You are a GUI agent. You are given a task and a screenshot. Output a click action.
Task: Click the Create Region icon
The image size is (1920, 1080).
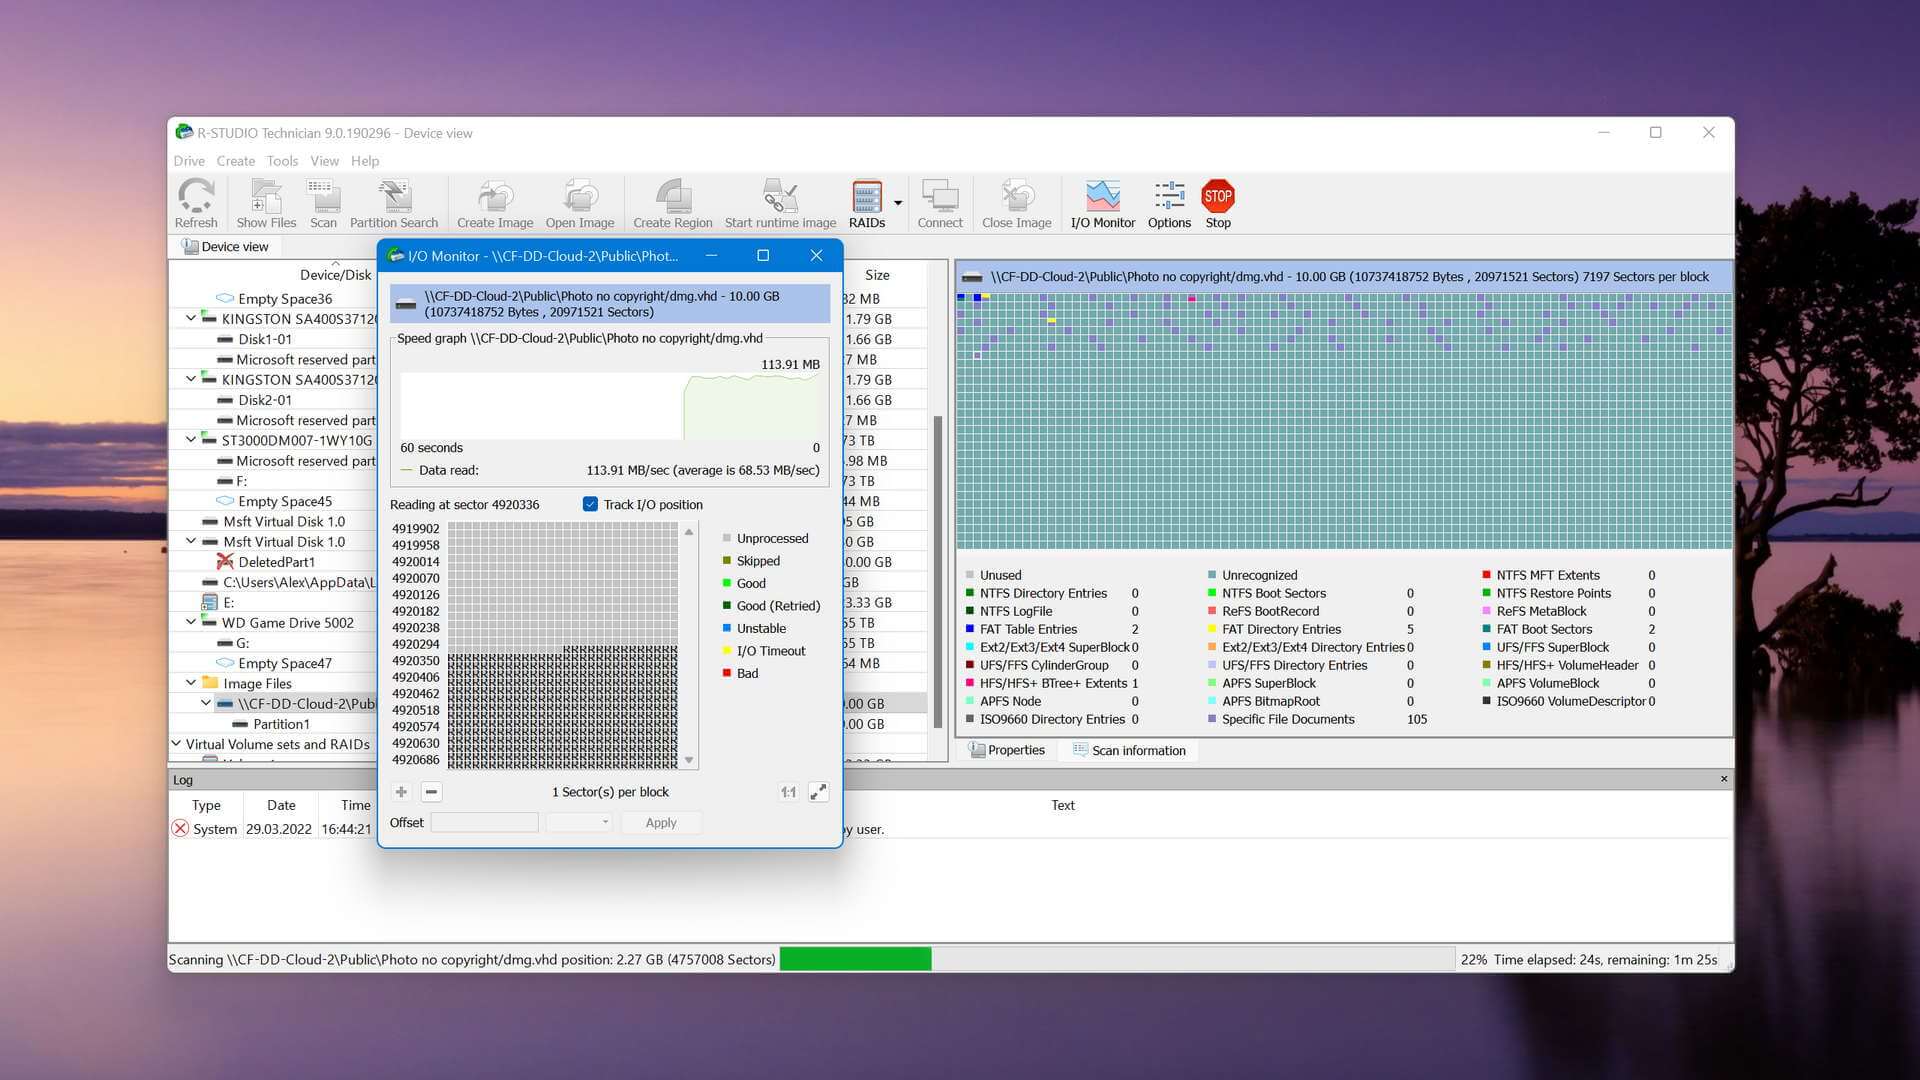[x=673, y=203]
